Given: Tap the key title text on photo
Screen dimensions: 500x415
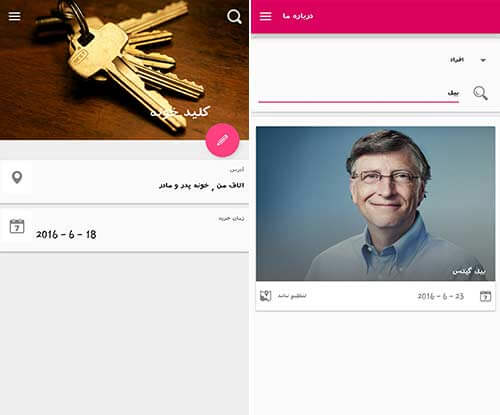Looking at the screenshot, I should pyautogui.click(x=180, y=112).
